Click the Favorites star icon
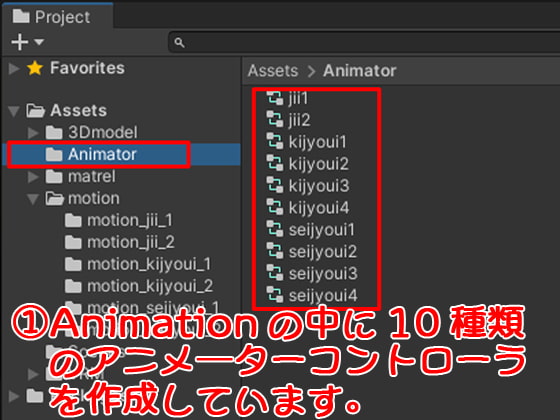The width and height of the screenshot is (560, 420). (x=35, y=68)
